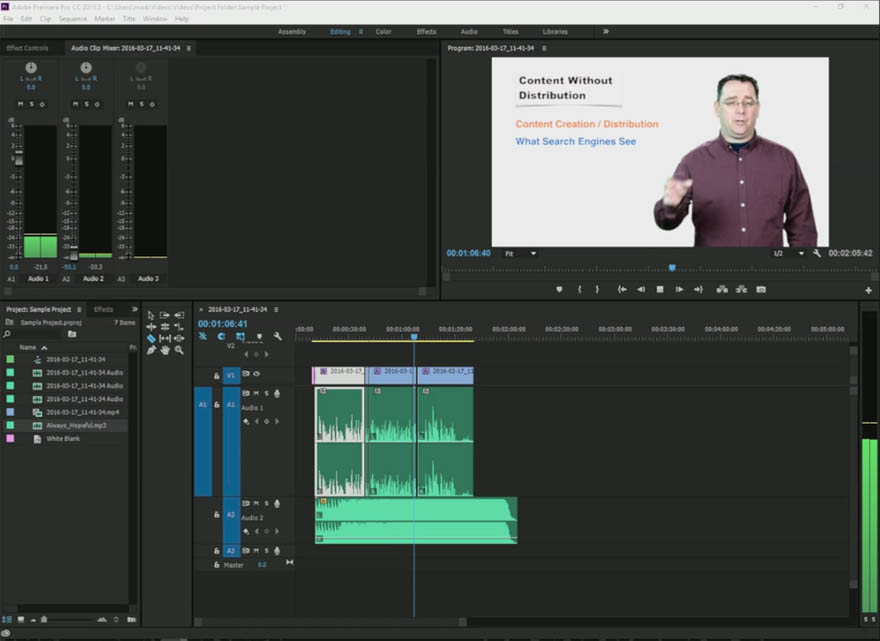Click Mark In button in Program monitor

click(x=580, y=290)
